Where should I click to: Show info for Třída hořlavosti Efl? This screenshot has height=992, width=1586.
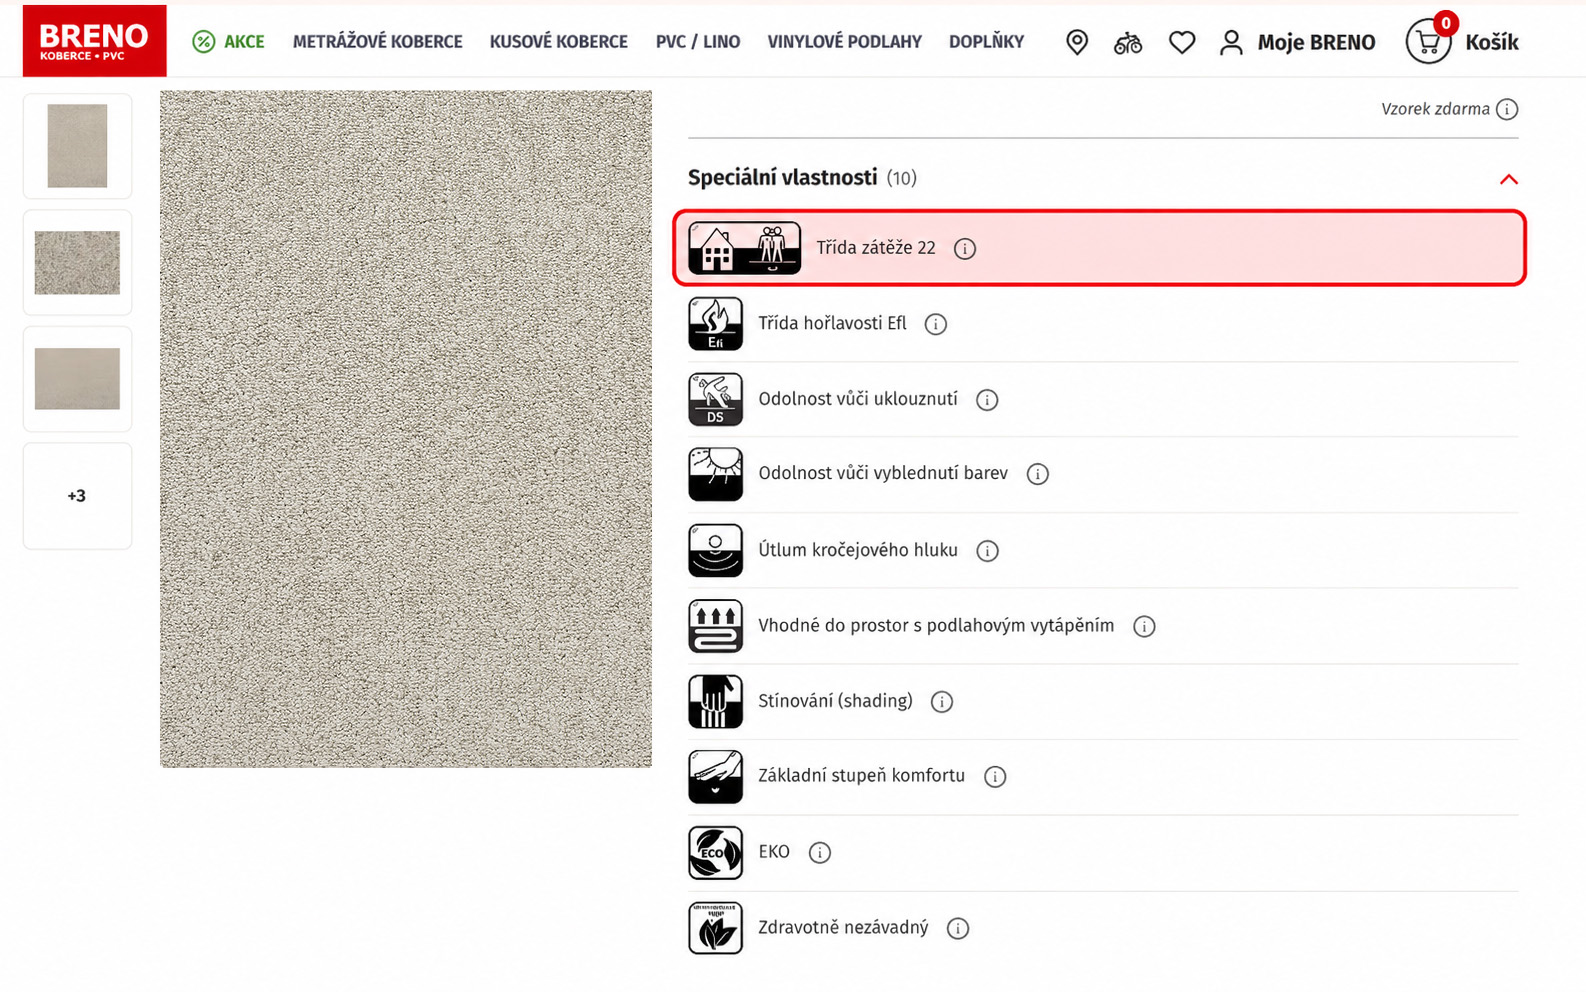[936, 324]
